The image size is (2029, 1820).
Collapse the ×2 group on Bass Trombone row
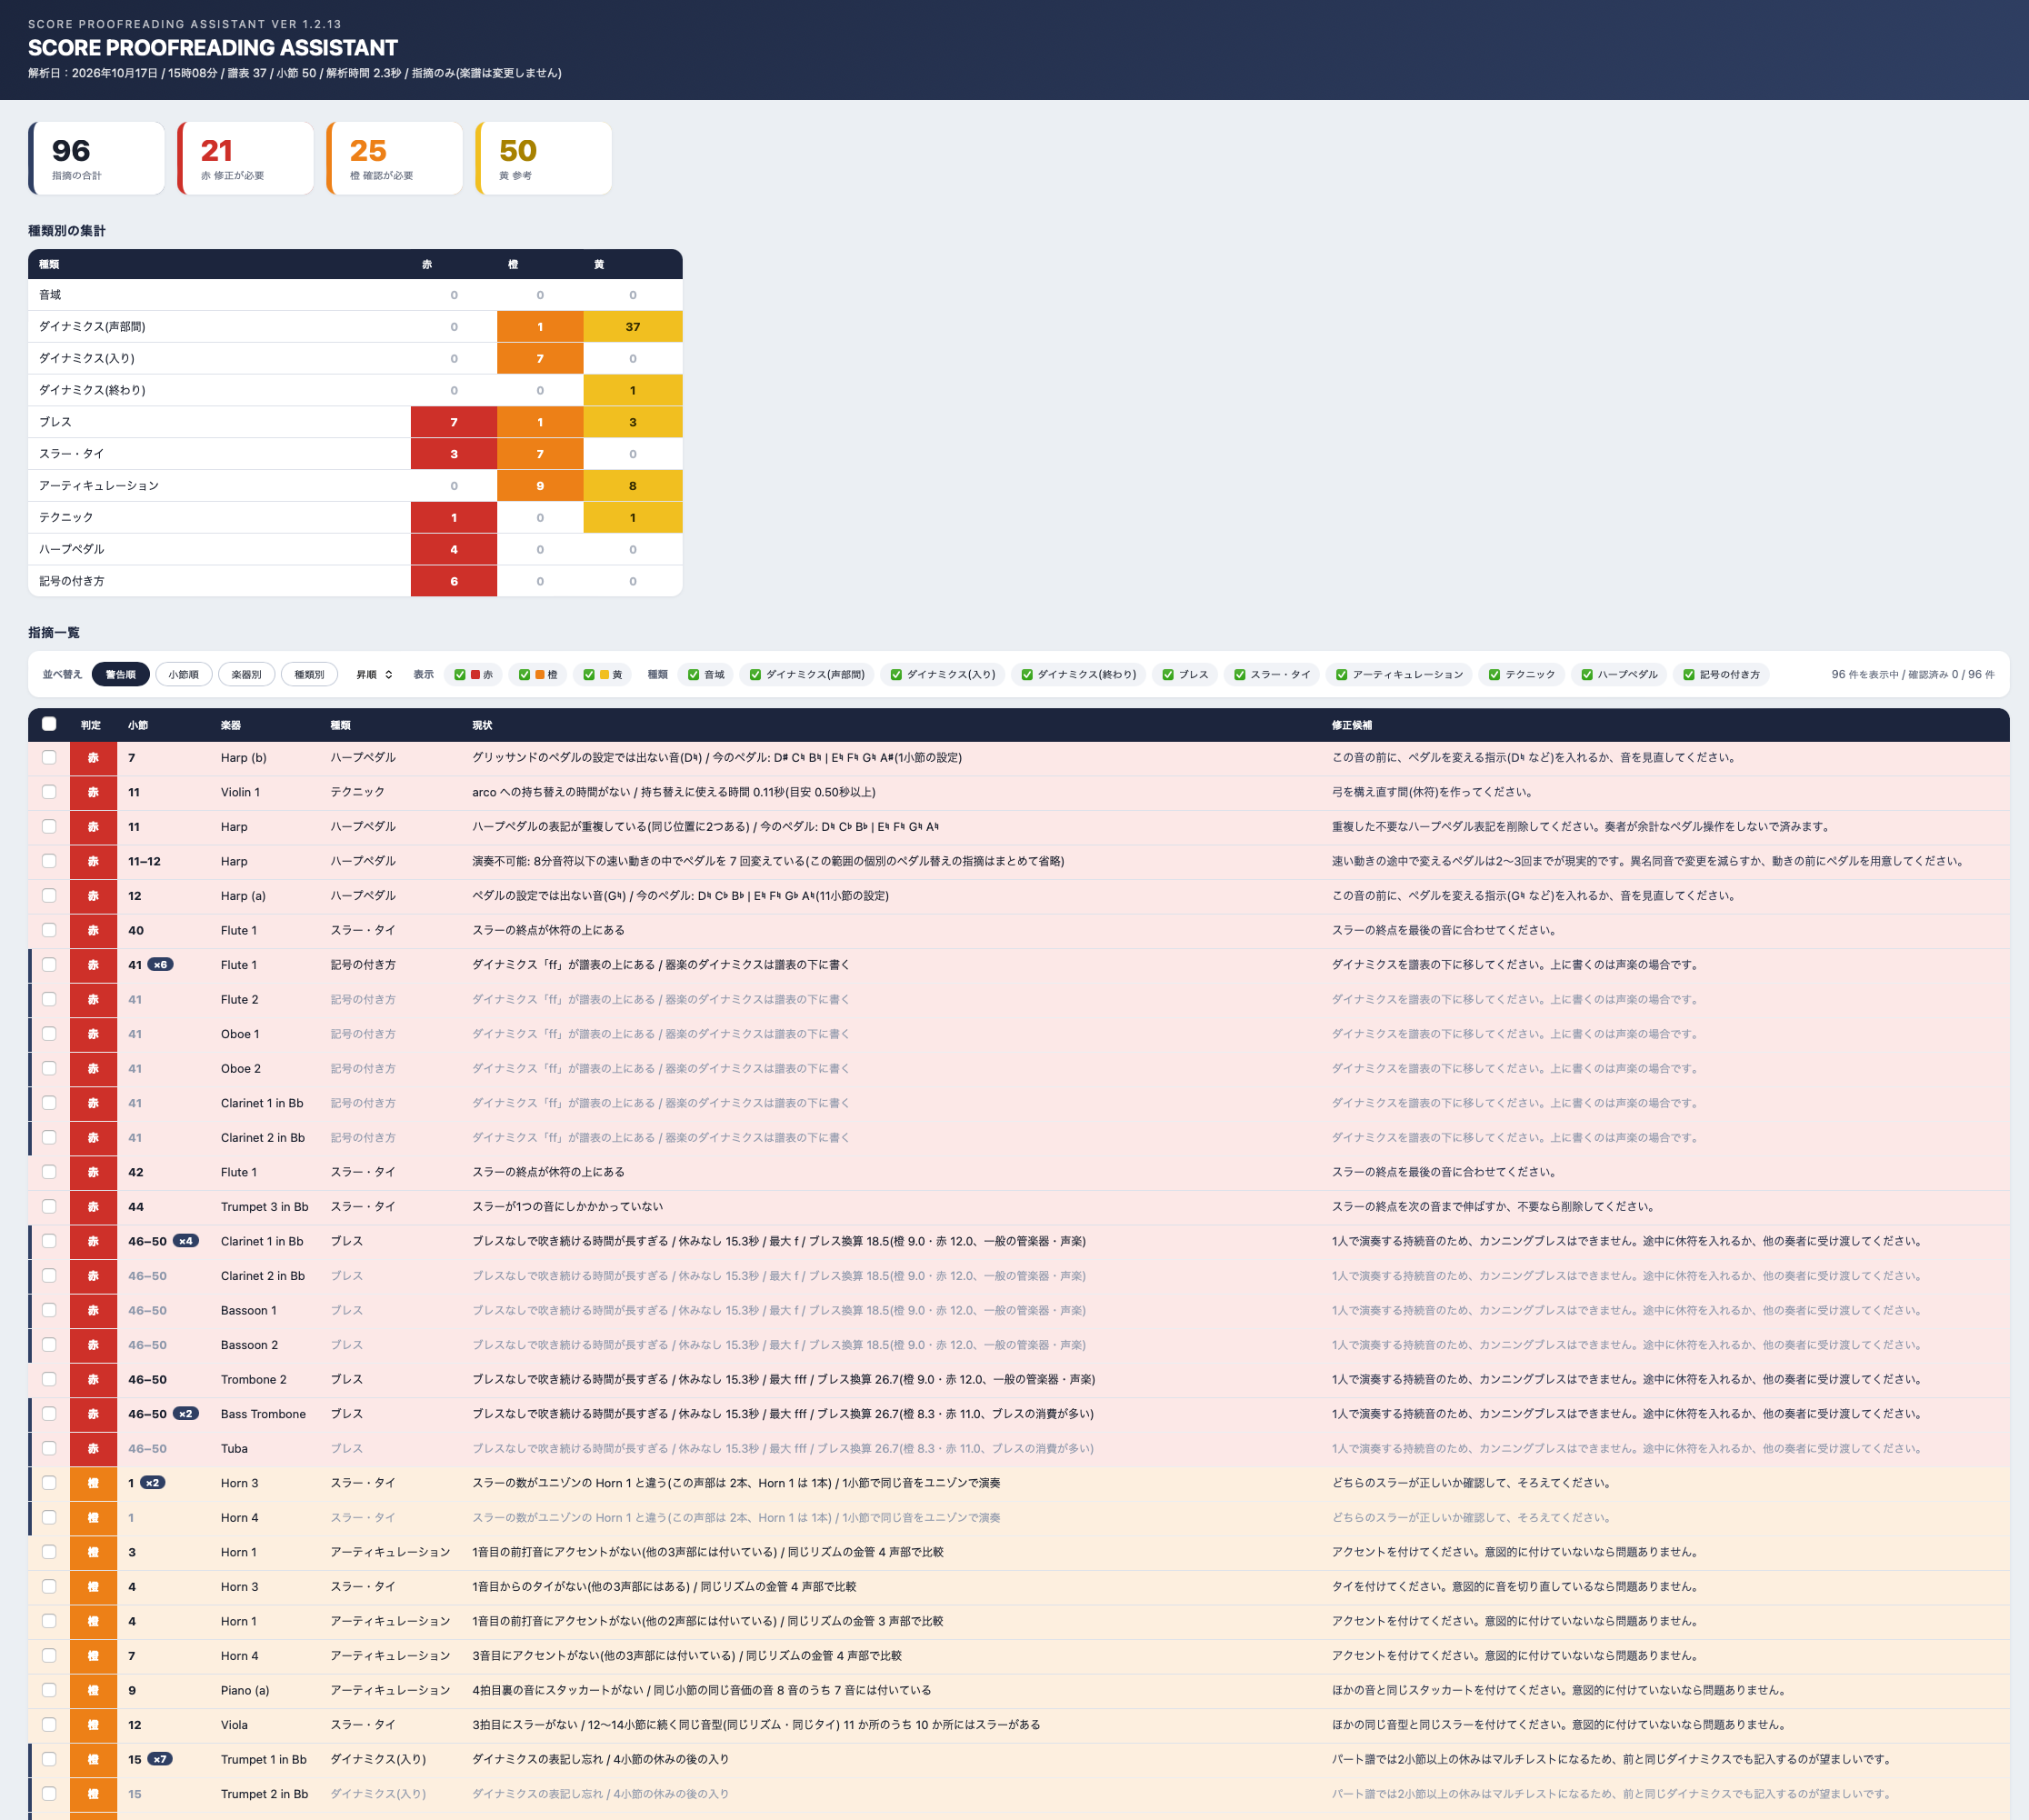coord(185,1414)
